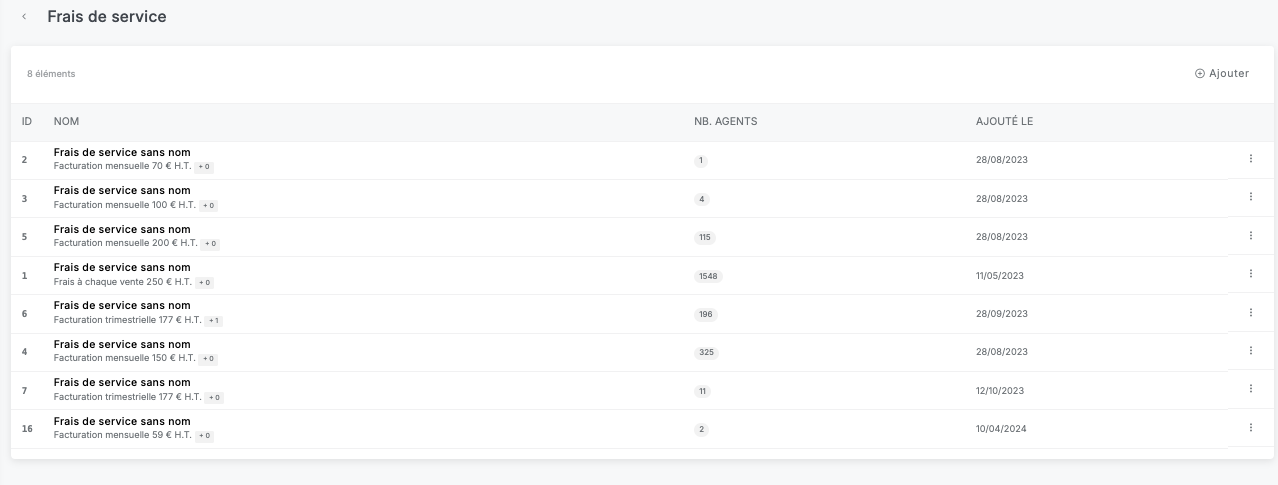Open the three-dot menu for row ID 3

click(1250, 197)
